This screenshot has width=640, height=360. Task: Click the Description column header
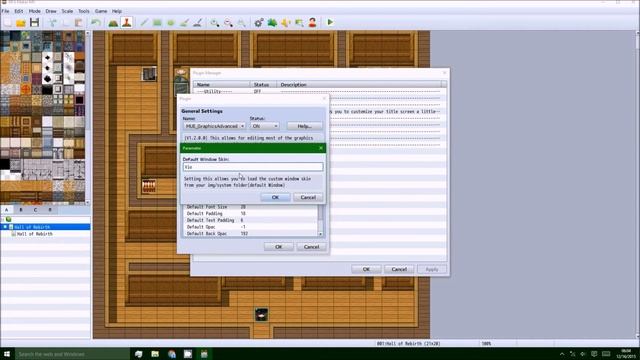(x=359, y=84)
